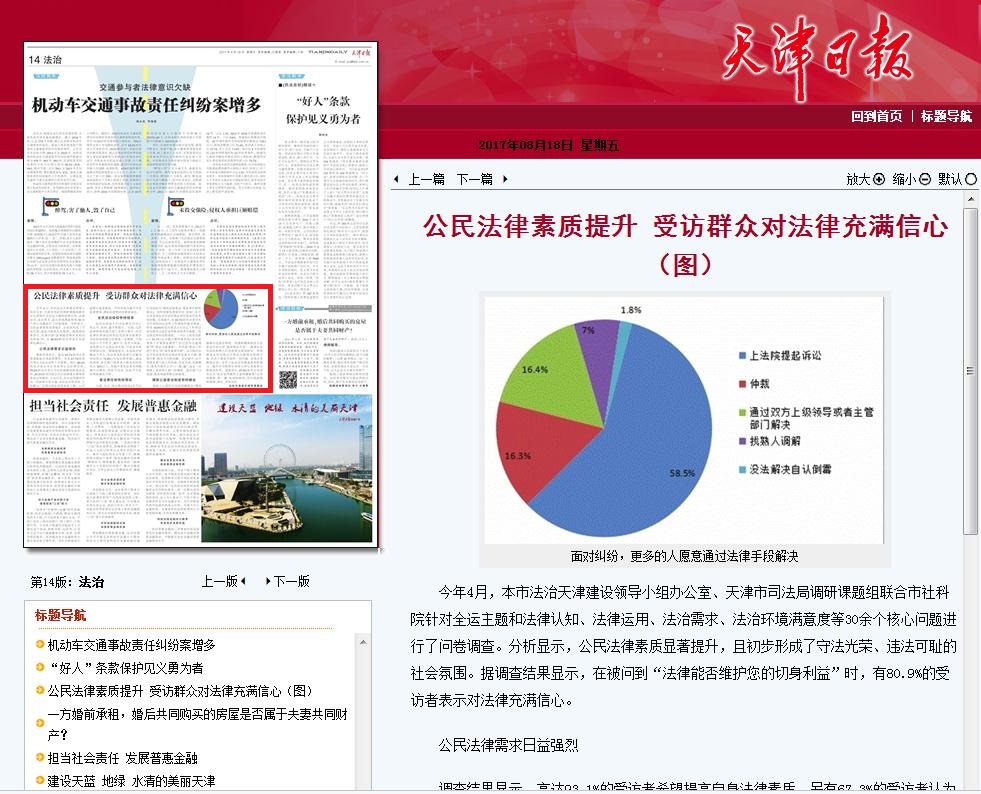Click the 天津日报 masthead logo
This screenshot has height=794, width=981.
coord(818,56)
